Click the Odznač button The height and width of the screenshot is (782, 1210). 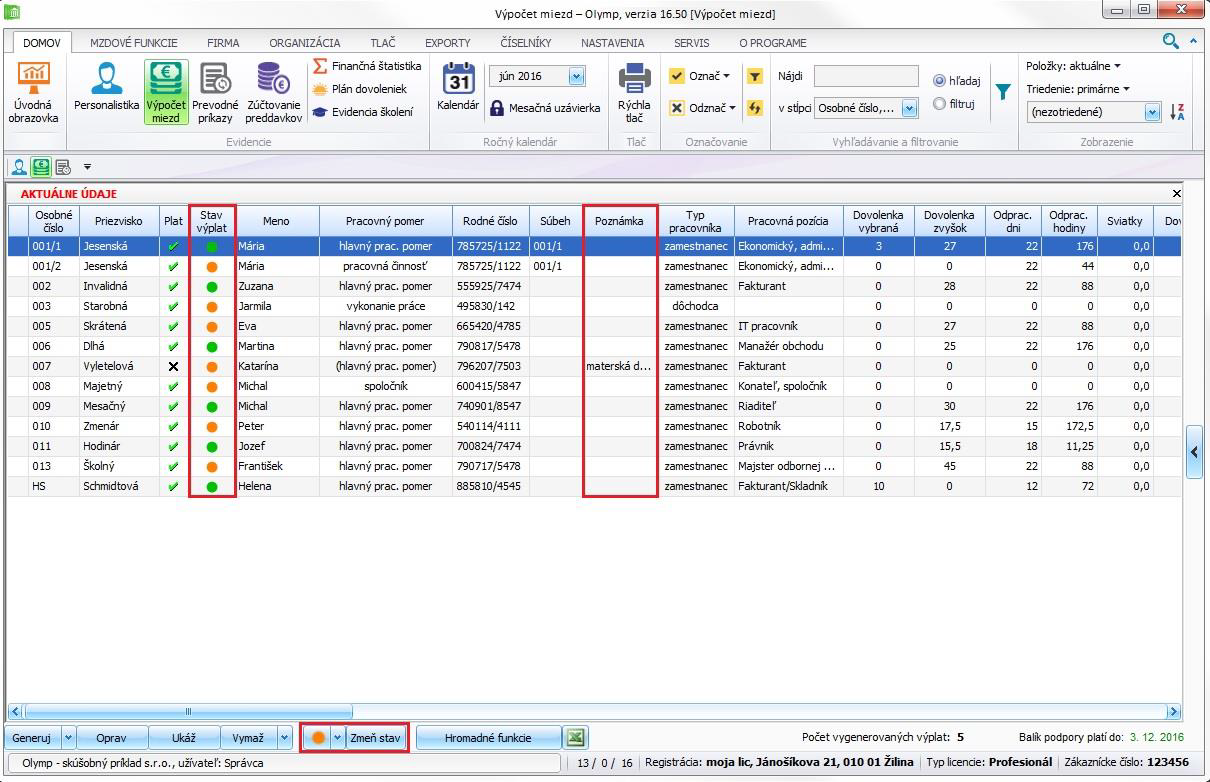(x=703, y=108)
